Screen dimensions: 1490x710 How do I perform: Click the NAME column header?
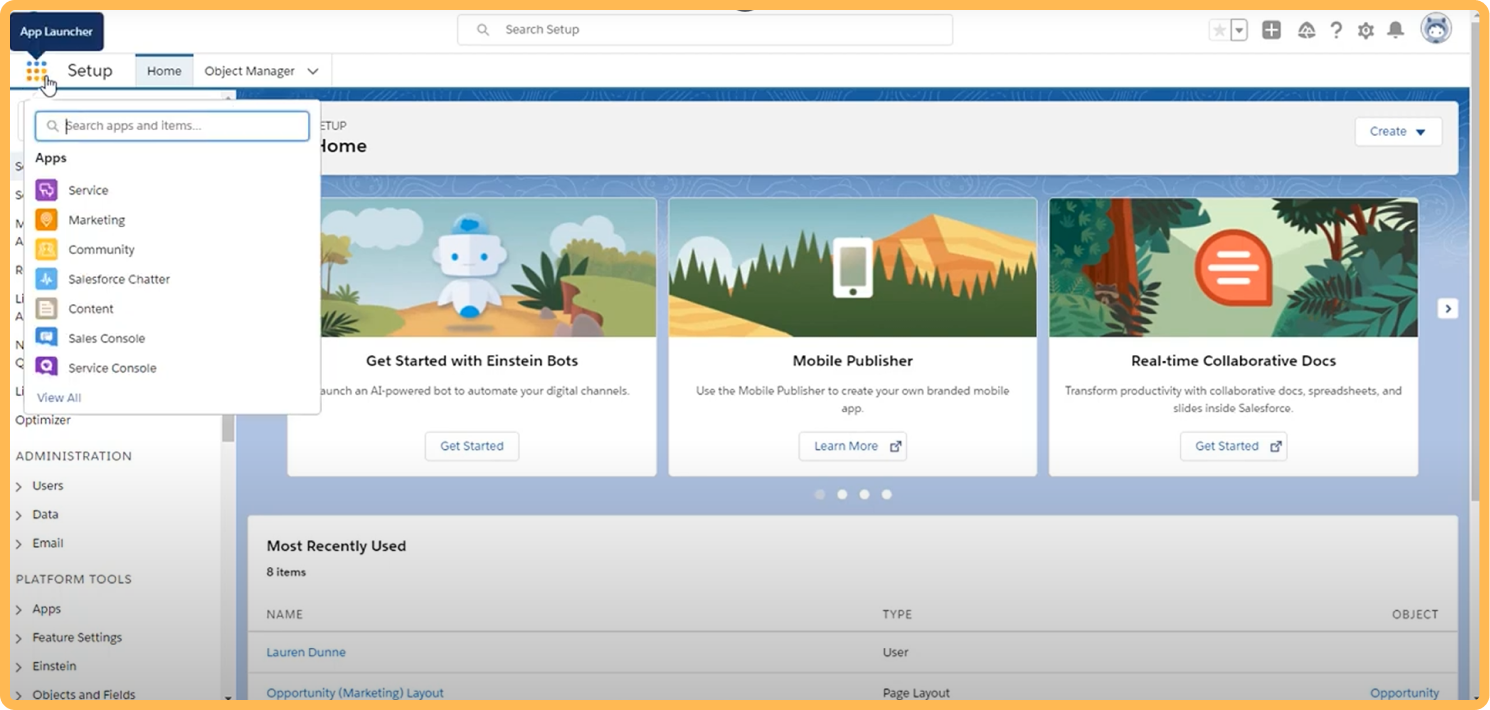pyautogui.click(x=285, y=614)
